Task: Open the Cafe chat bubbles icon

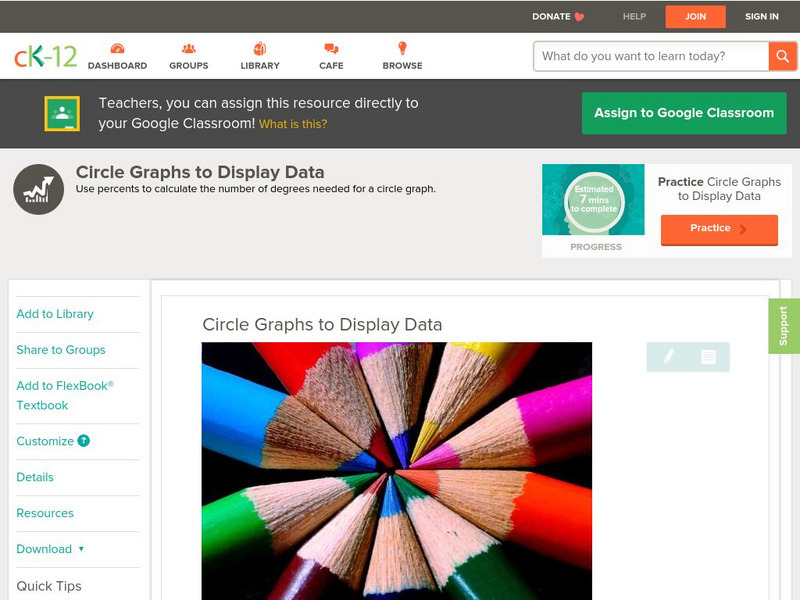Action: (x=331, y=48)
